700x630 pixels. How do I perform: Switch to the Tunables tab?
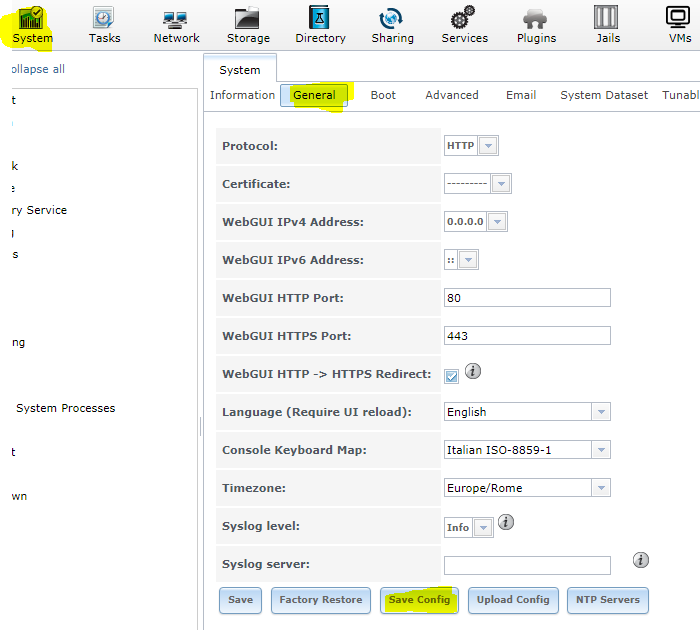(x=681, y=95)
